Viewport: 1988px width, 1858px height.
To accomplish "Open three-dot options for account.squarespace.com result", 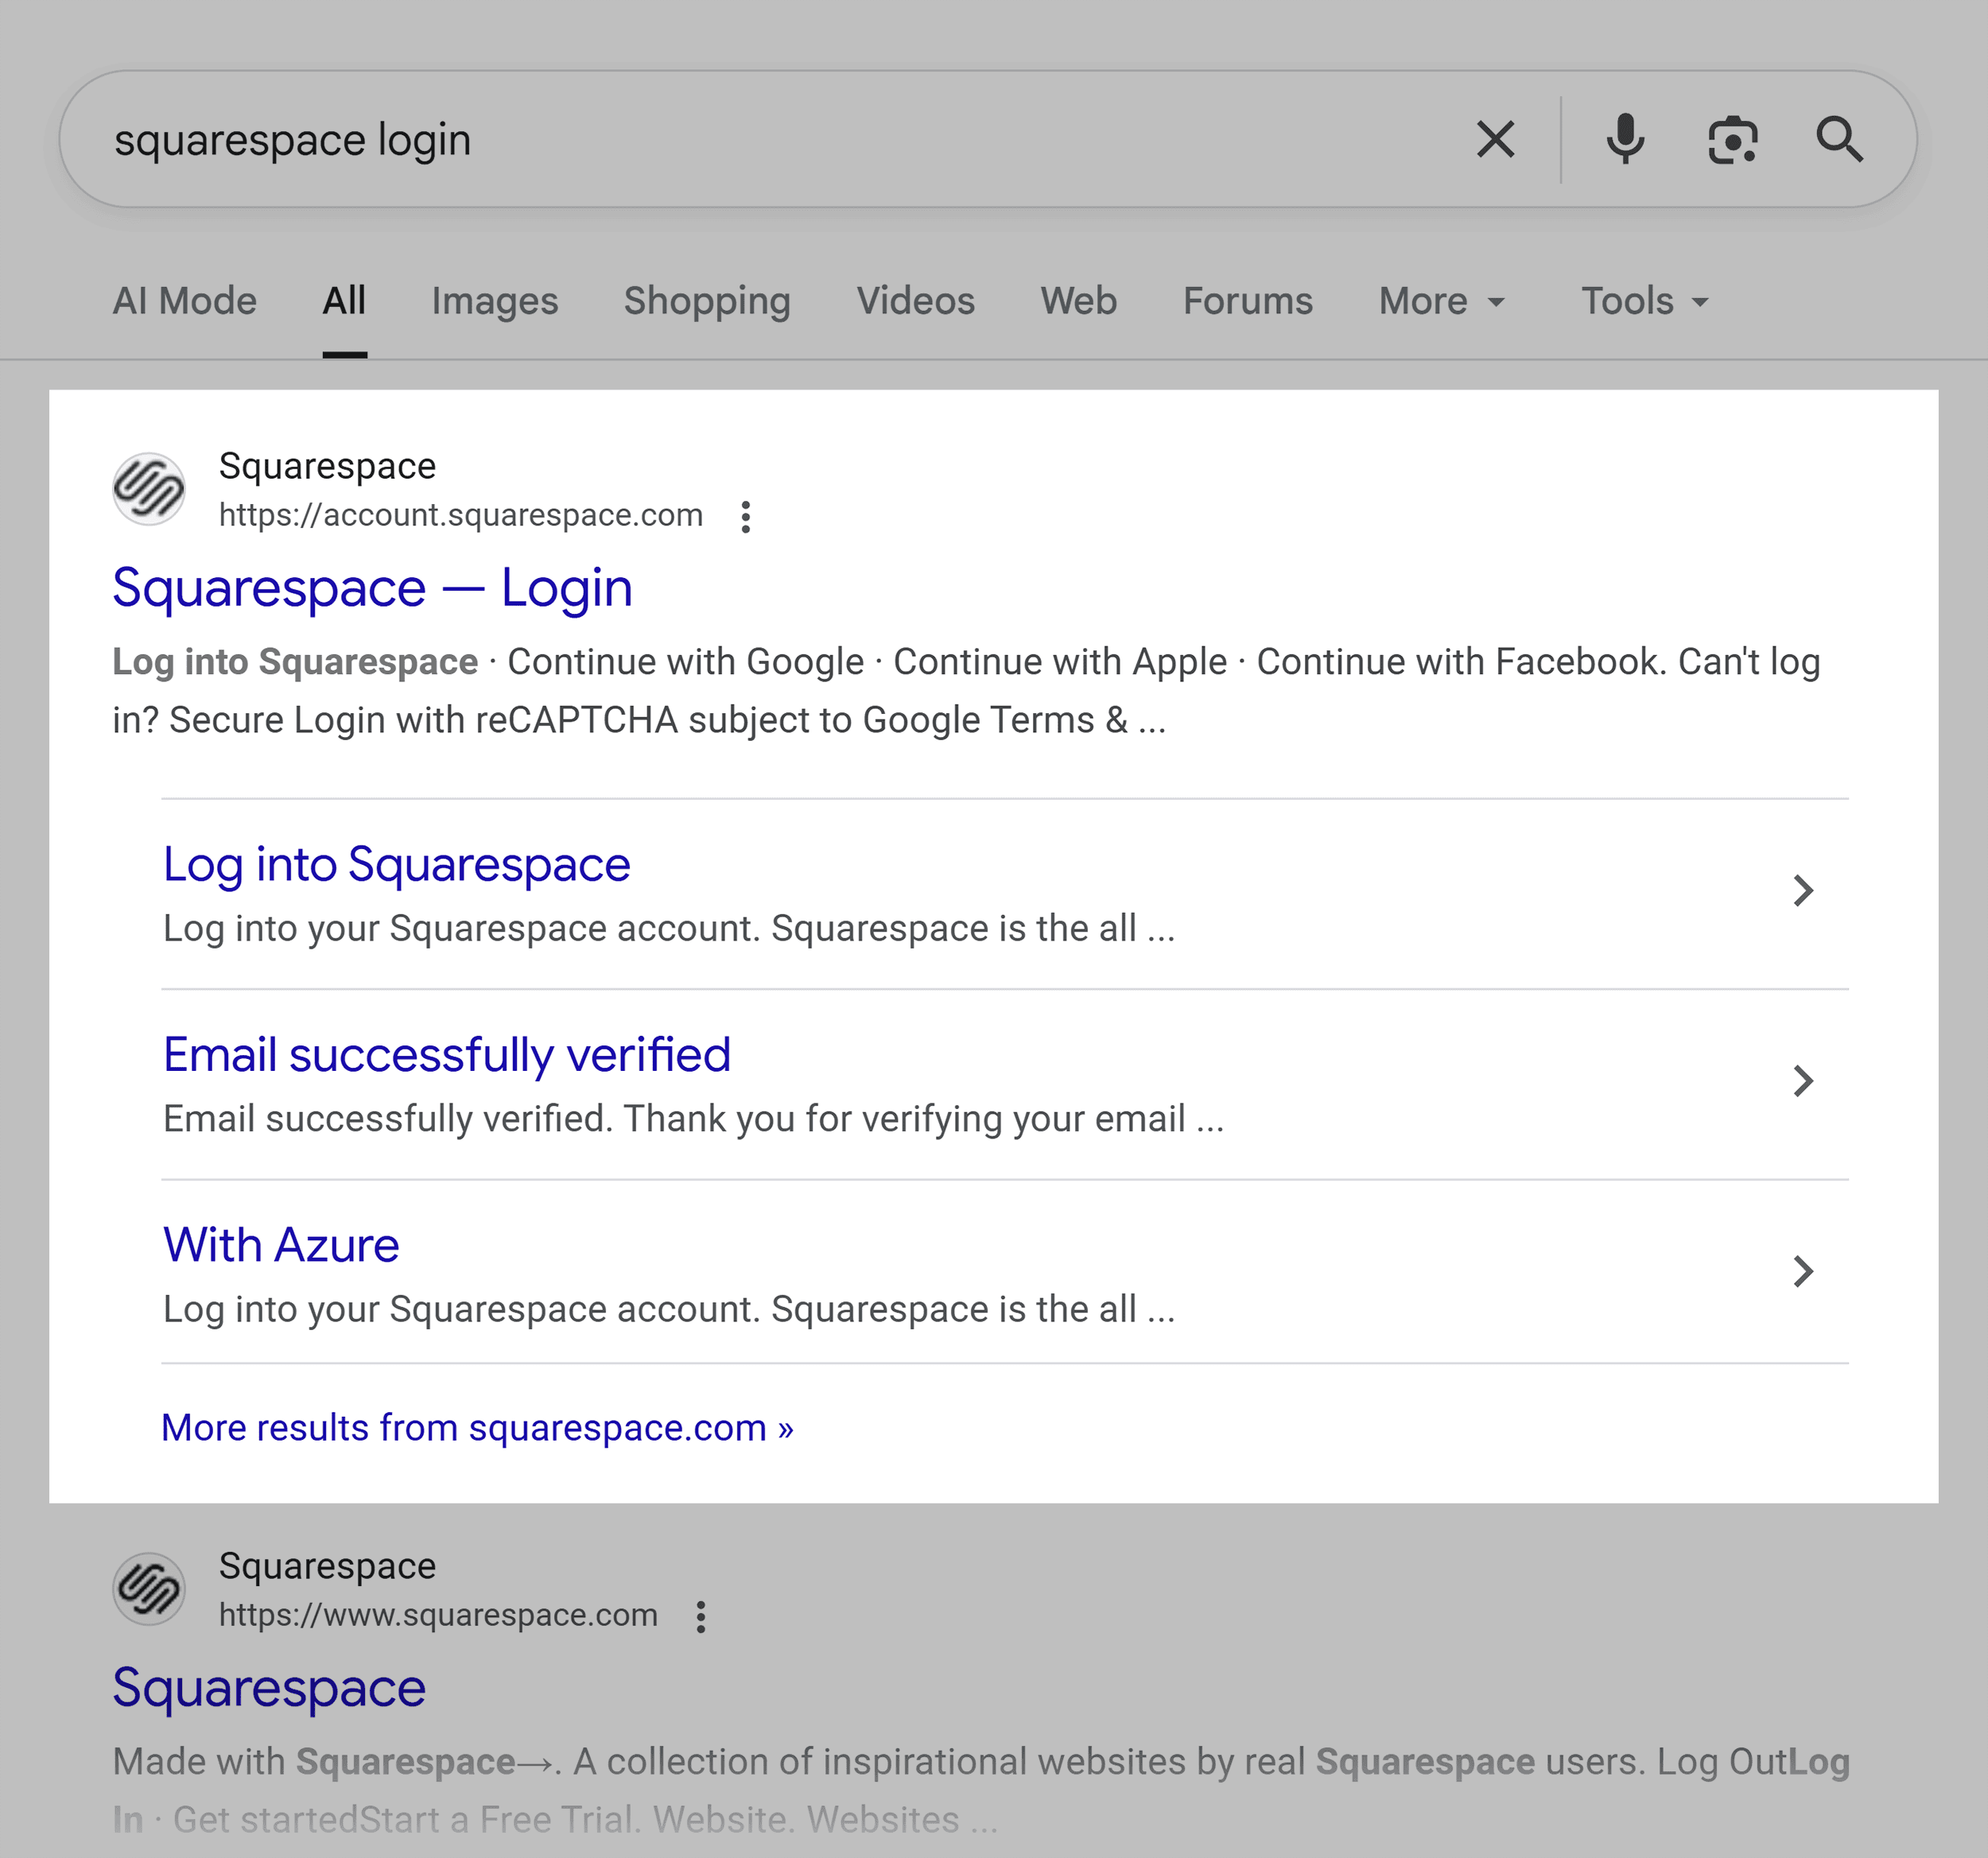I will [745, 516].
